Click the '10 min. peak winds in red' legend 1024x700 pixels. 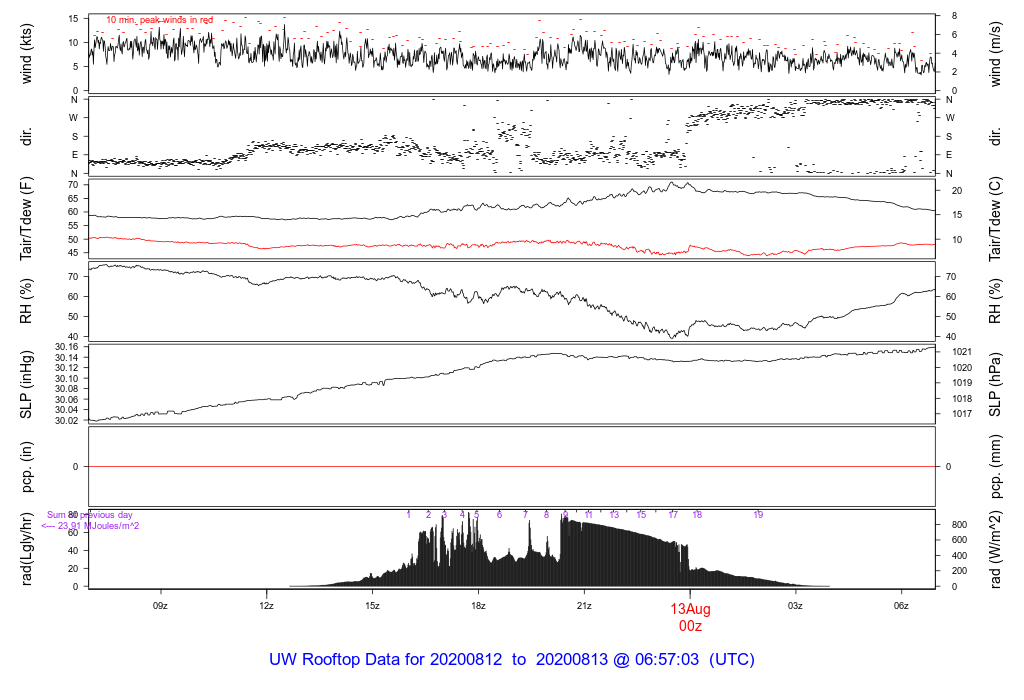160,20
